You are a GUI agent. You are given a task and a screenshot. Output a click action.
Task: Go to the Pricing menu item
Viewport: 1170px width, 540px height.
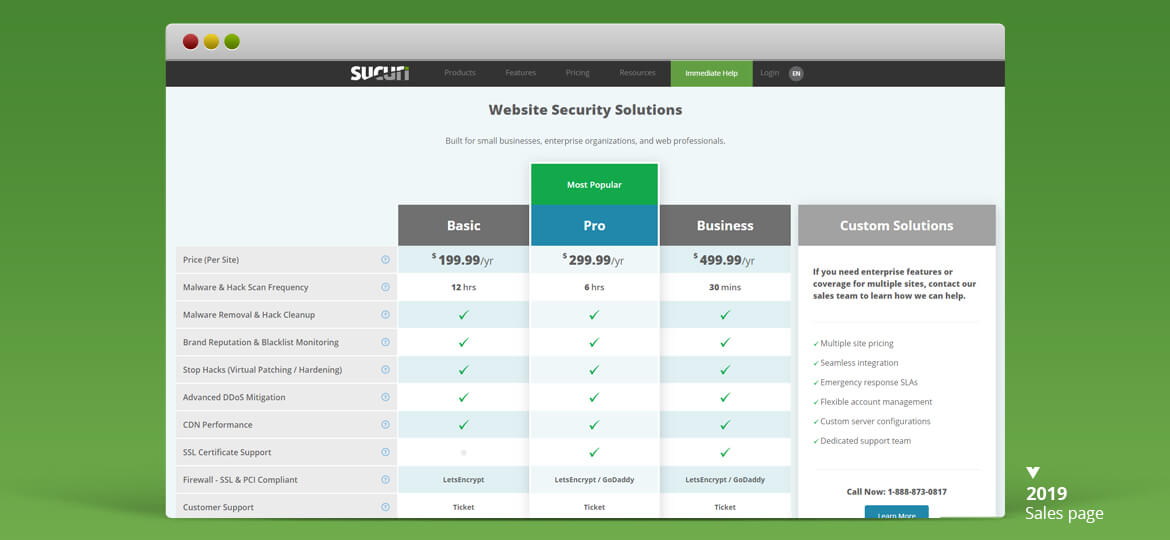pyautogui.click(x=577, y=73)
